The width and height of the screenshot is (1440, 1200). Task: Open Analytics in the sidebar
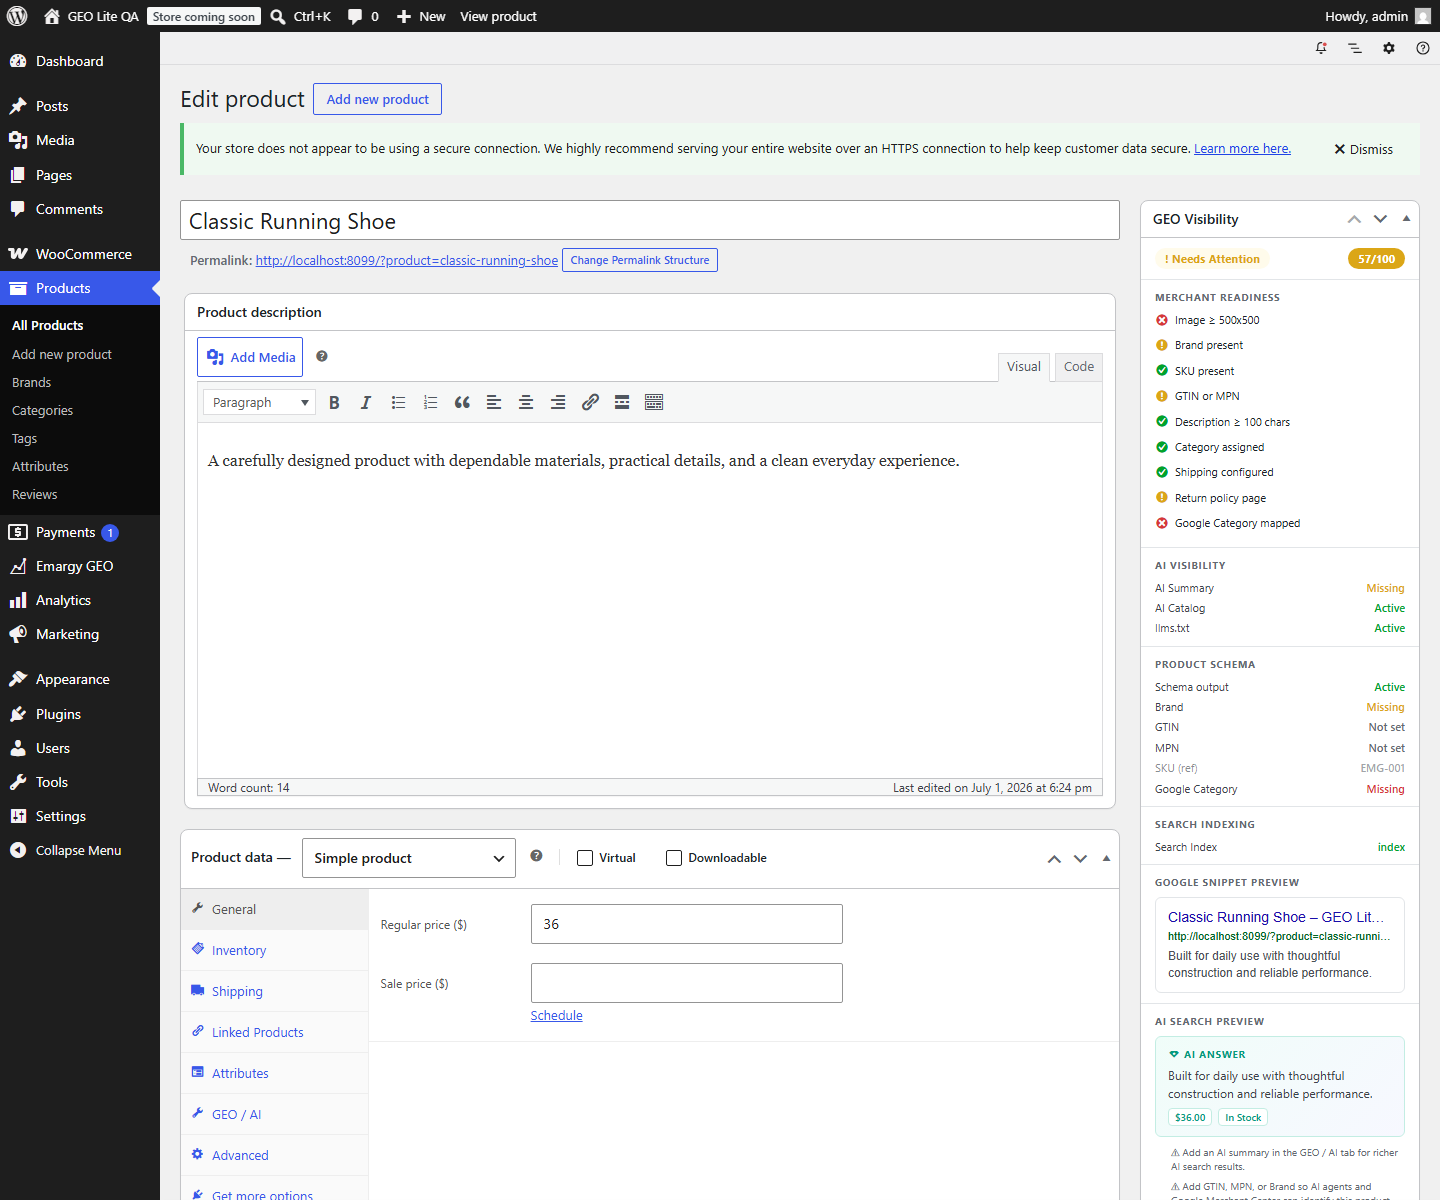tap(80, 600)
